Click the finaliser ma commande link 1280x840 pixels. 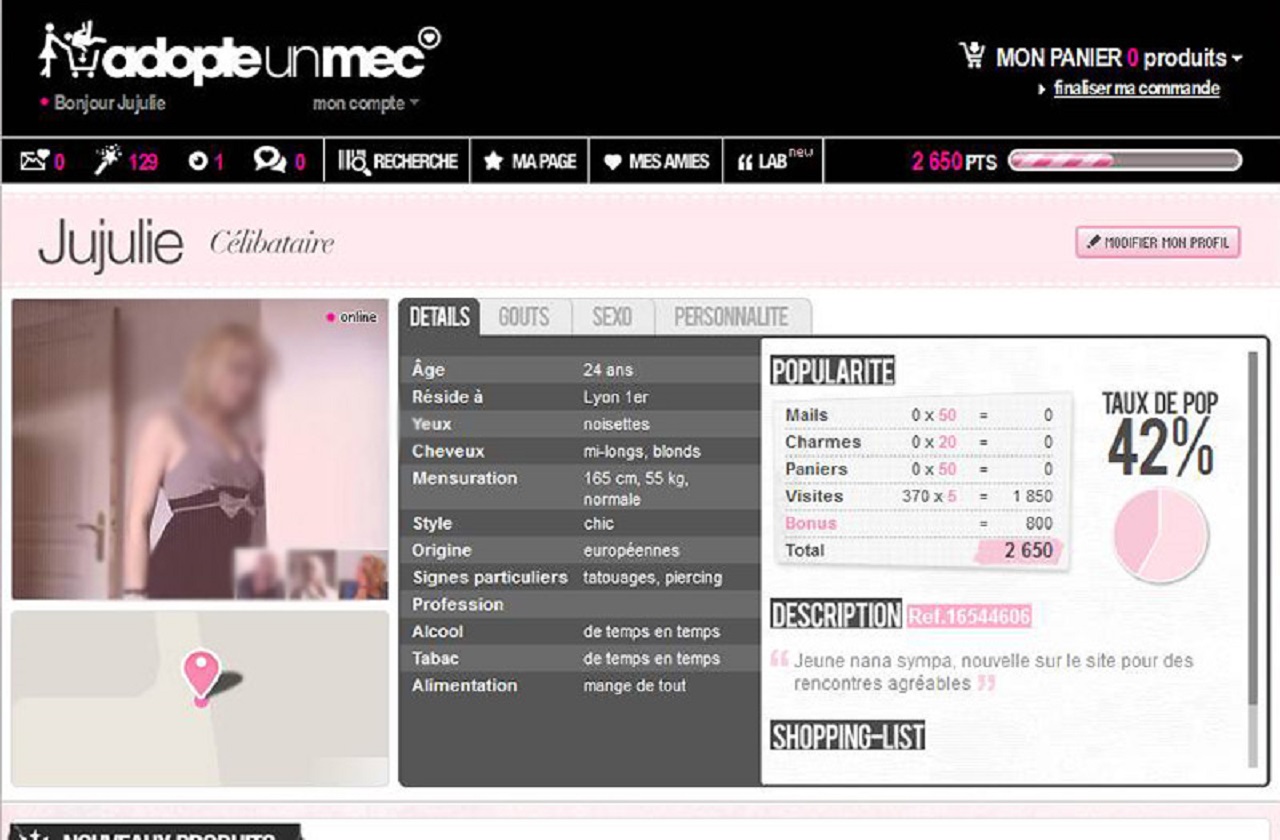(x=1136, y=88)
